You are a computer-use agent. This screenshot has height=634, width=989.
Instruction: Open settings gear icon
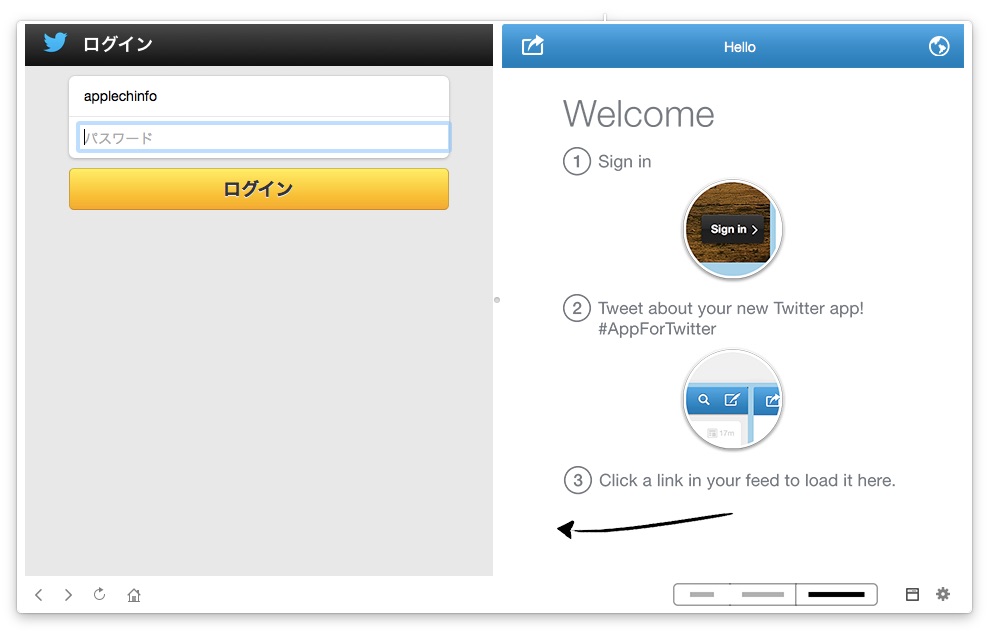pyautogui.click(x=943, y=594)
